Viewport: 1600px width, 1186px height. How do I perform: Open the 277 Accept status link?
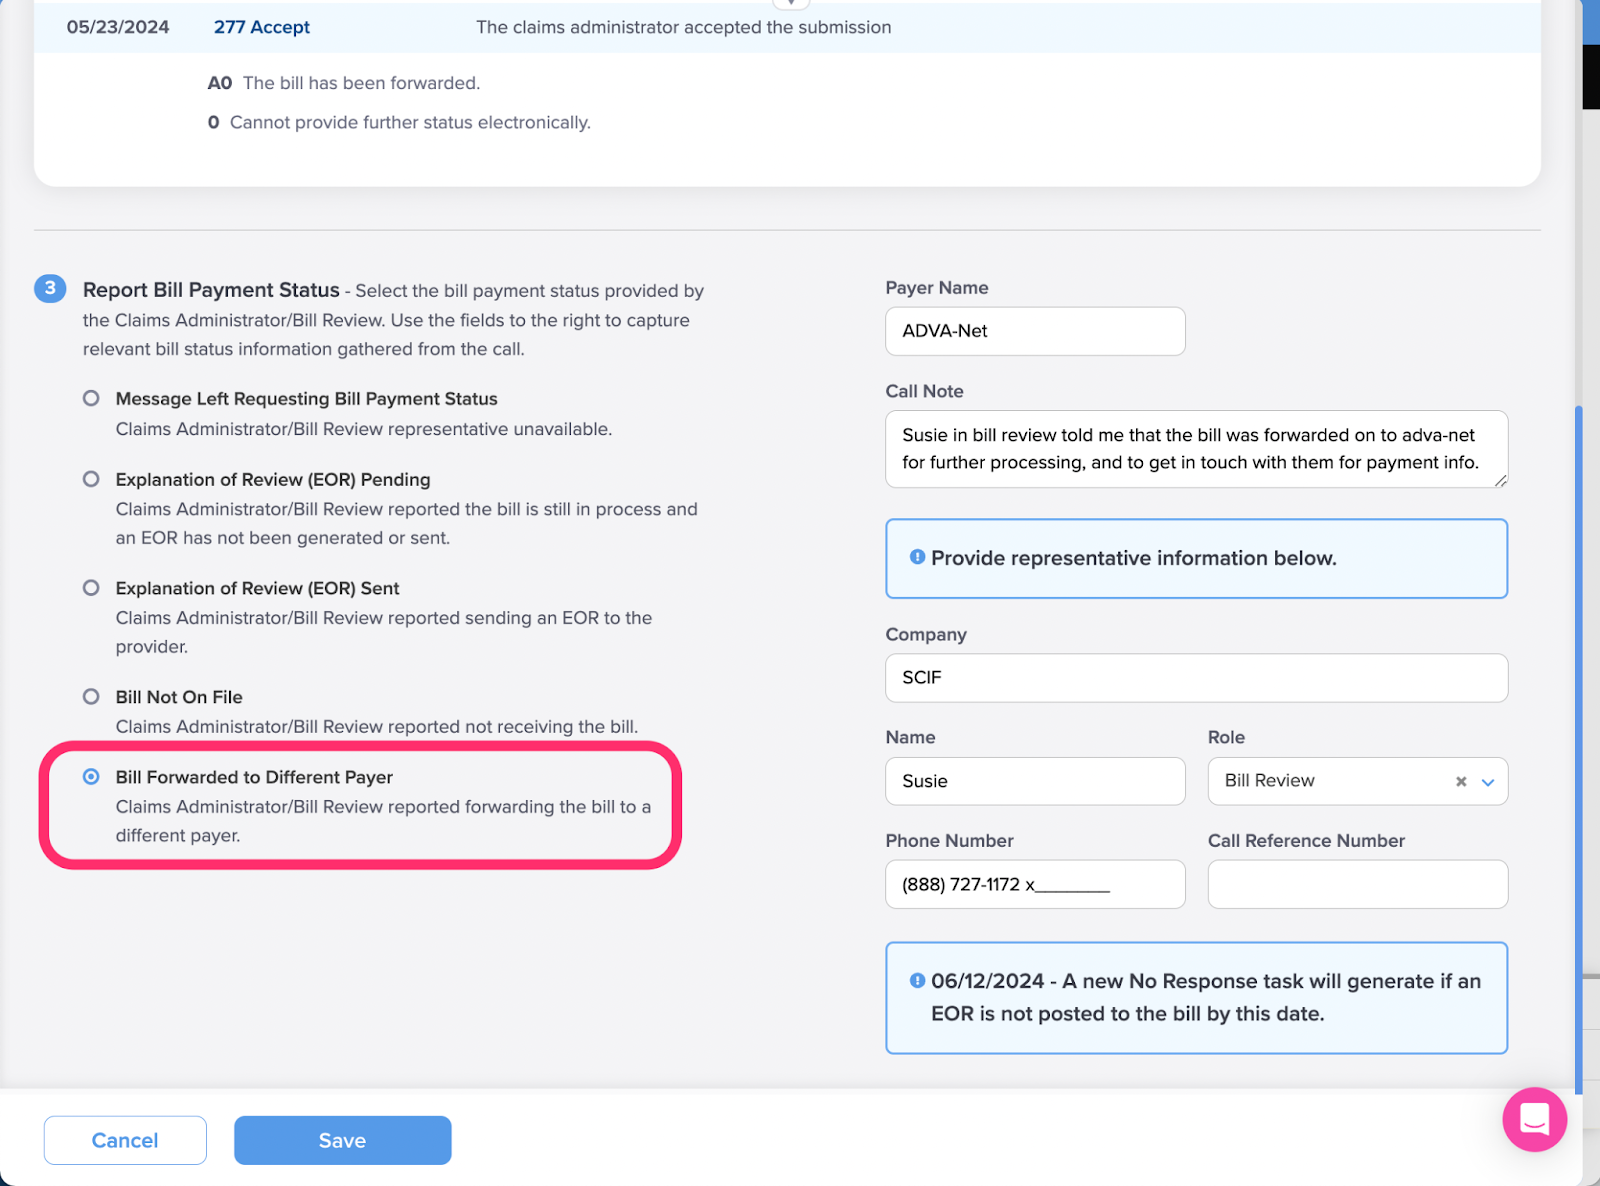click(x=262, y=27)
